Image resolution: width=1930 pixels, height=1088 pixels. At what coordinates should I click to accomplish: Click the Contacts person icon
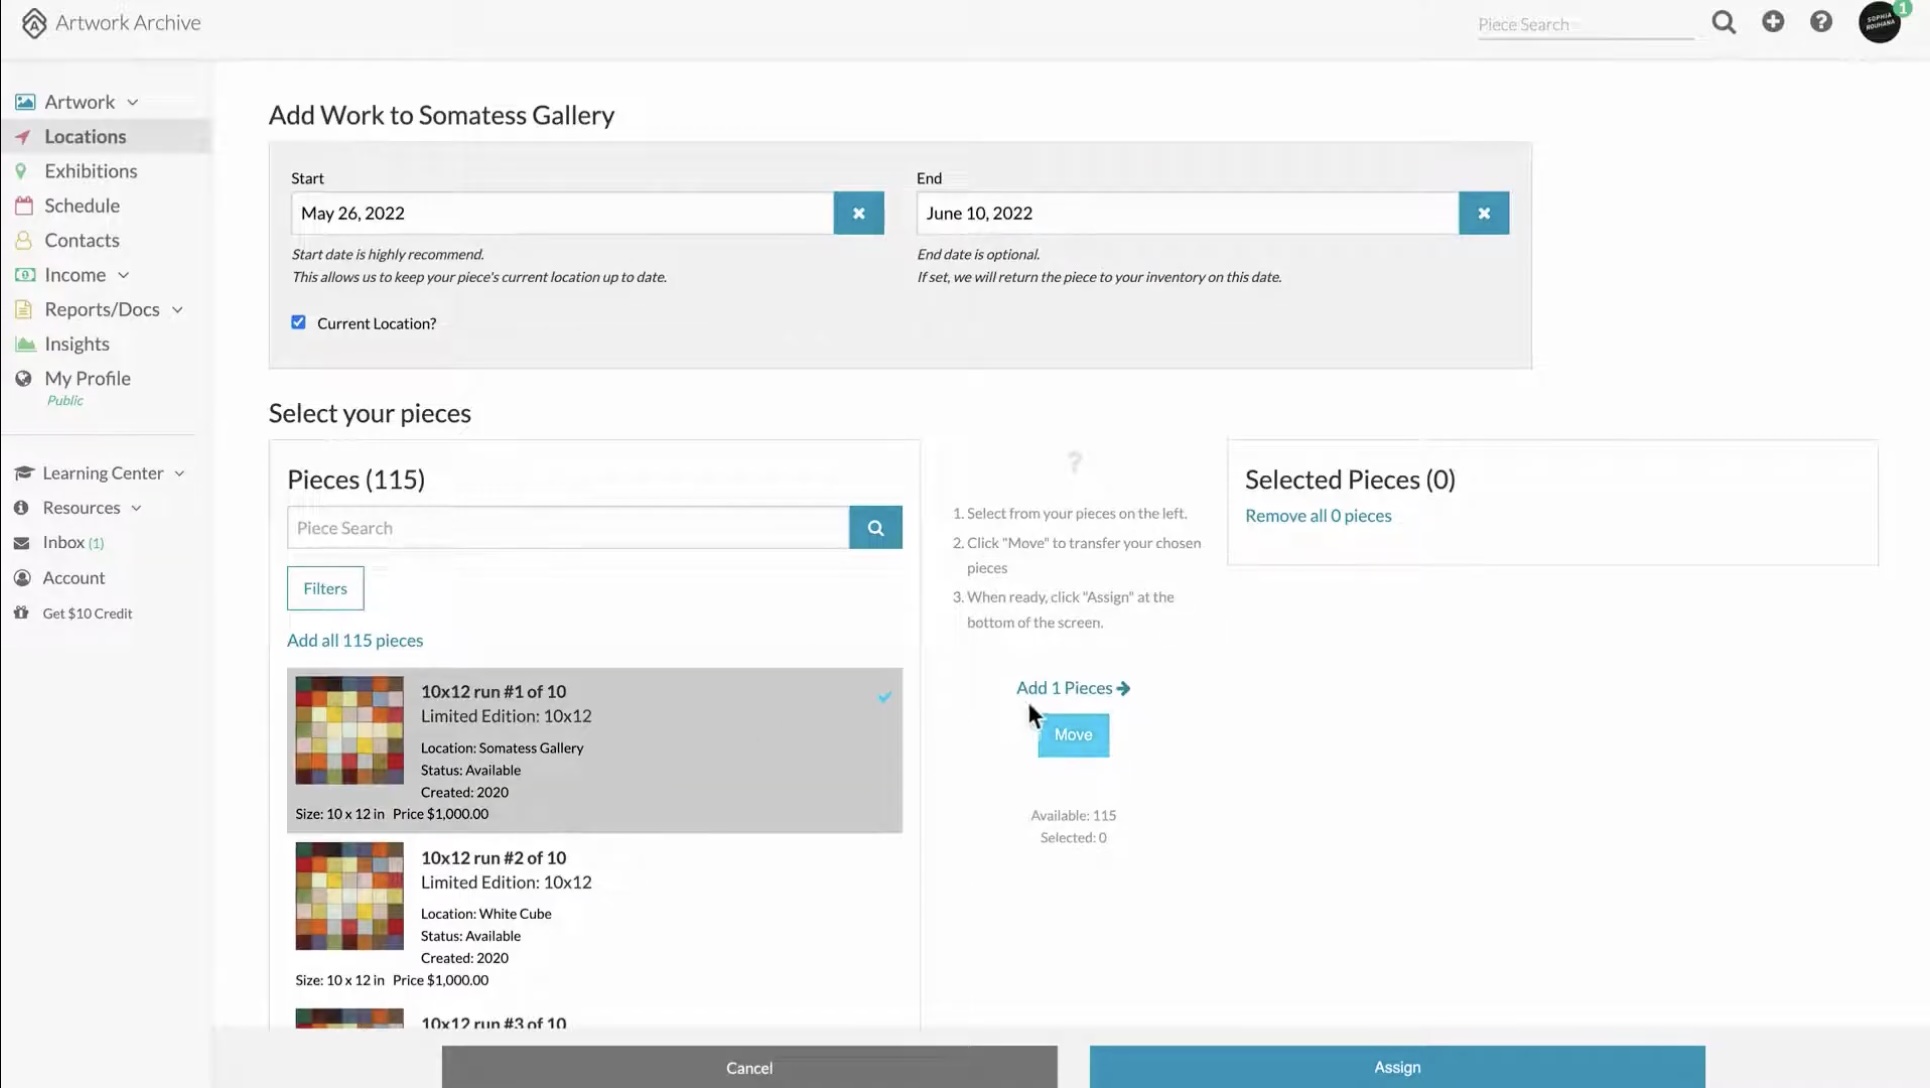23,240
